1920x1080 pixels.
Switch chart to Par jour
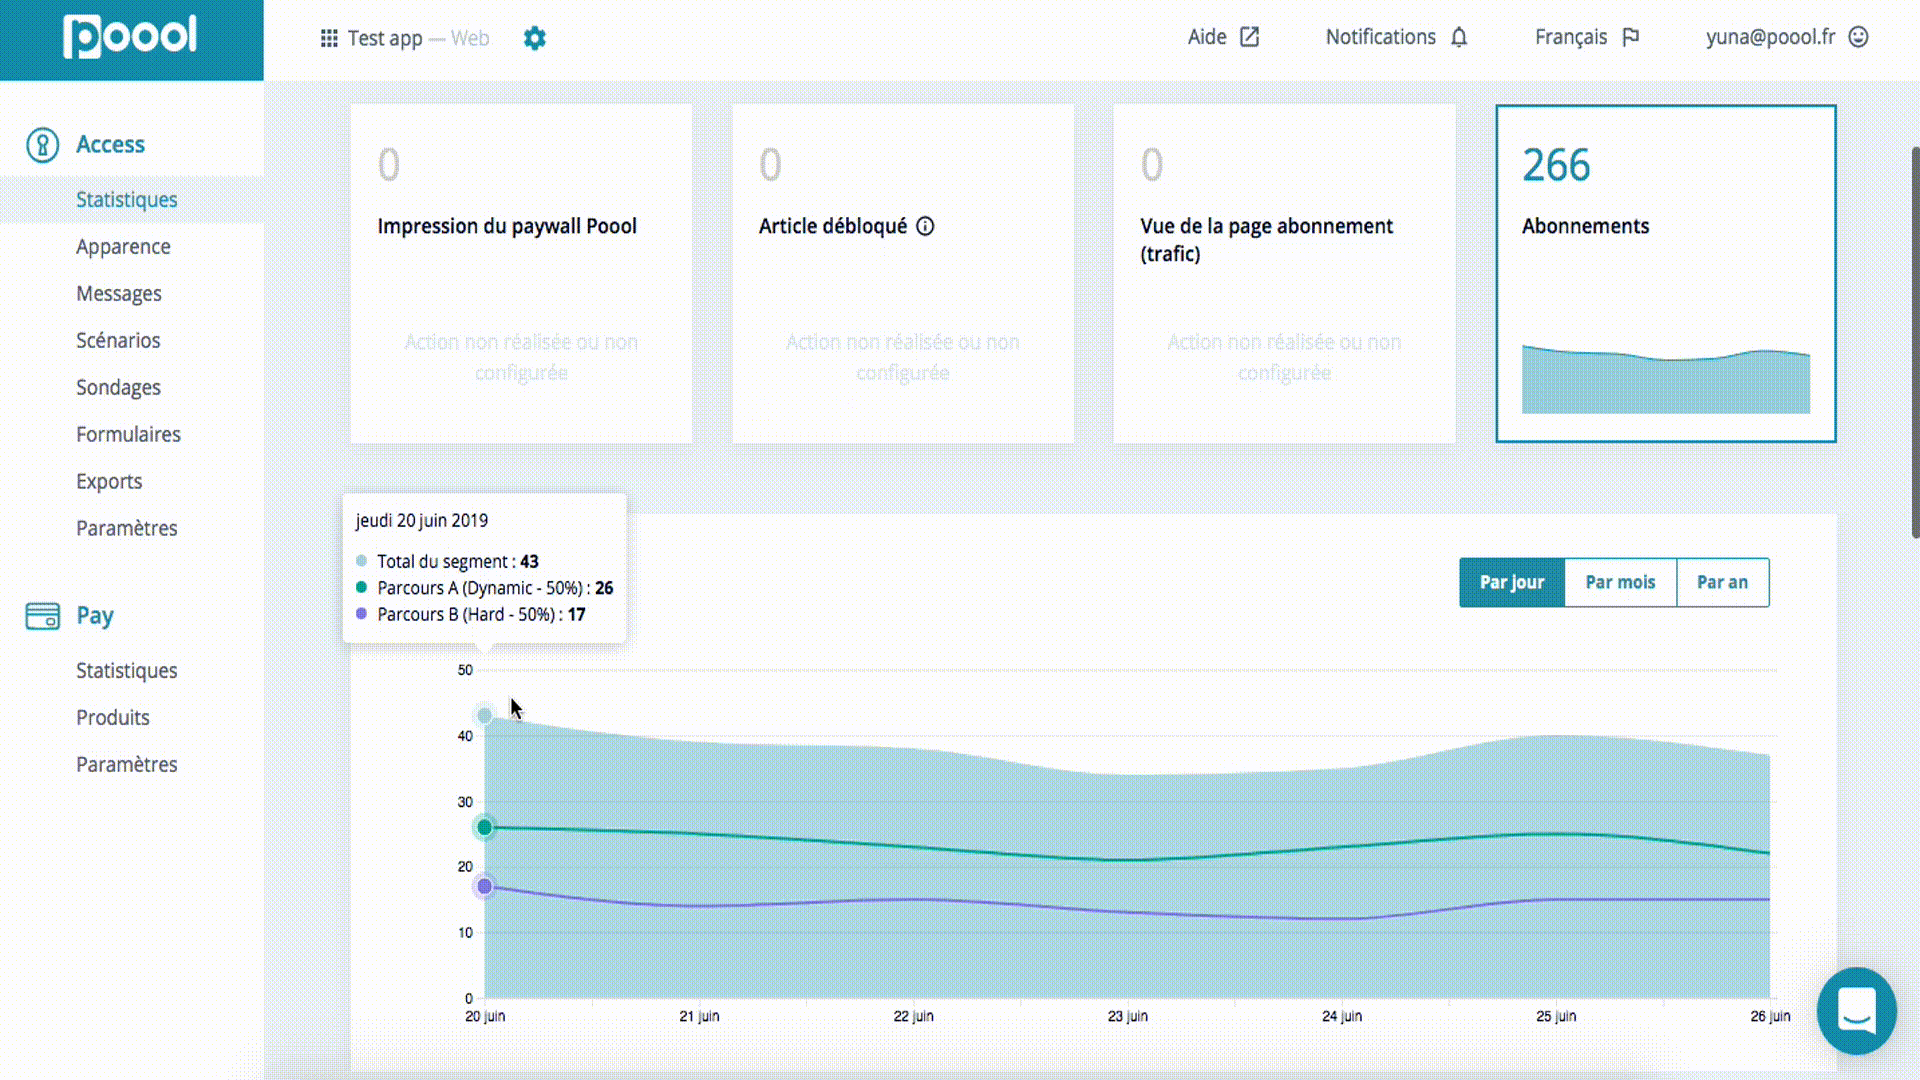(x=1511, y=582)
